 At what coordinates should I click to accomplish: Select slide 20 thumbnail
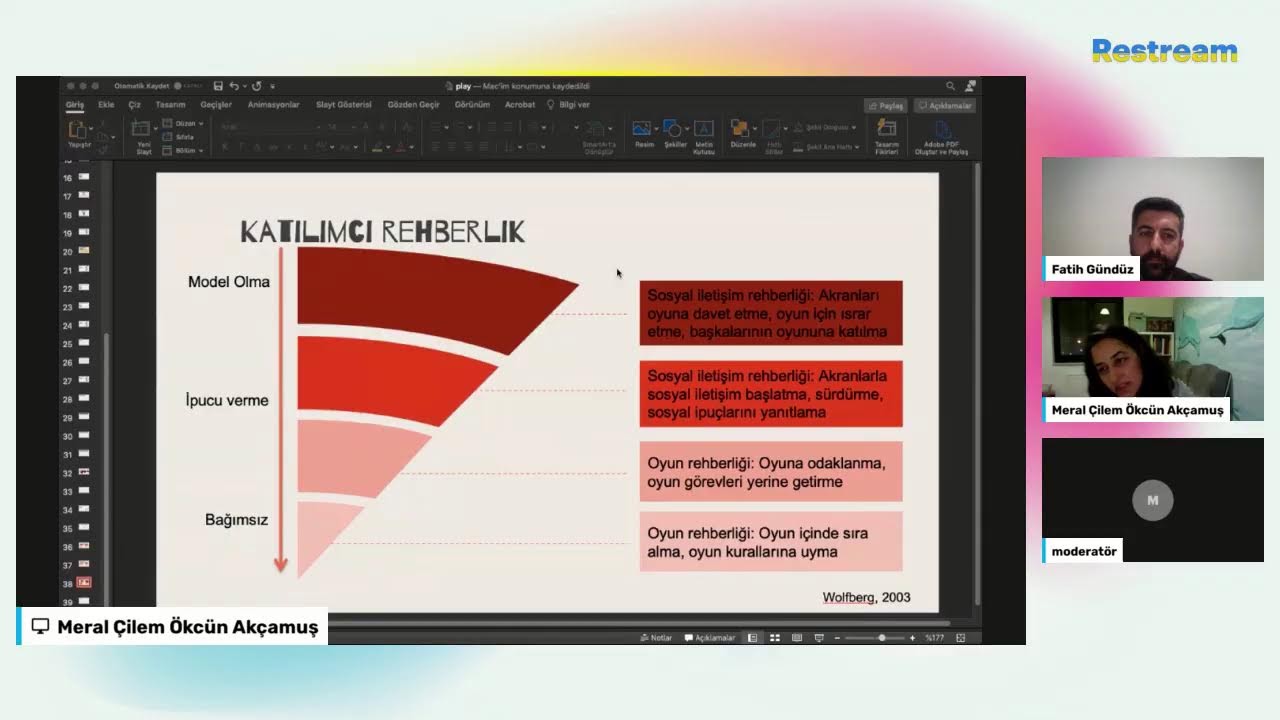pos(84,251)
